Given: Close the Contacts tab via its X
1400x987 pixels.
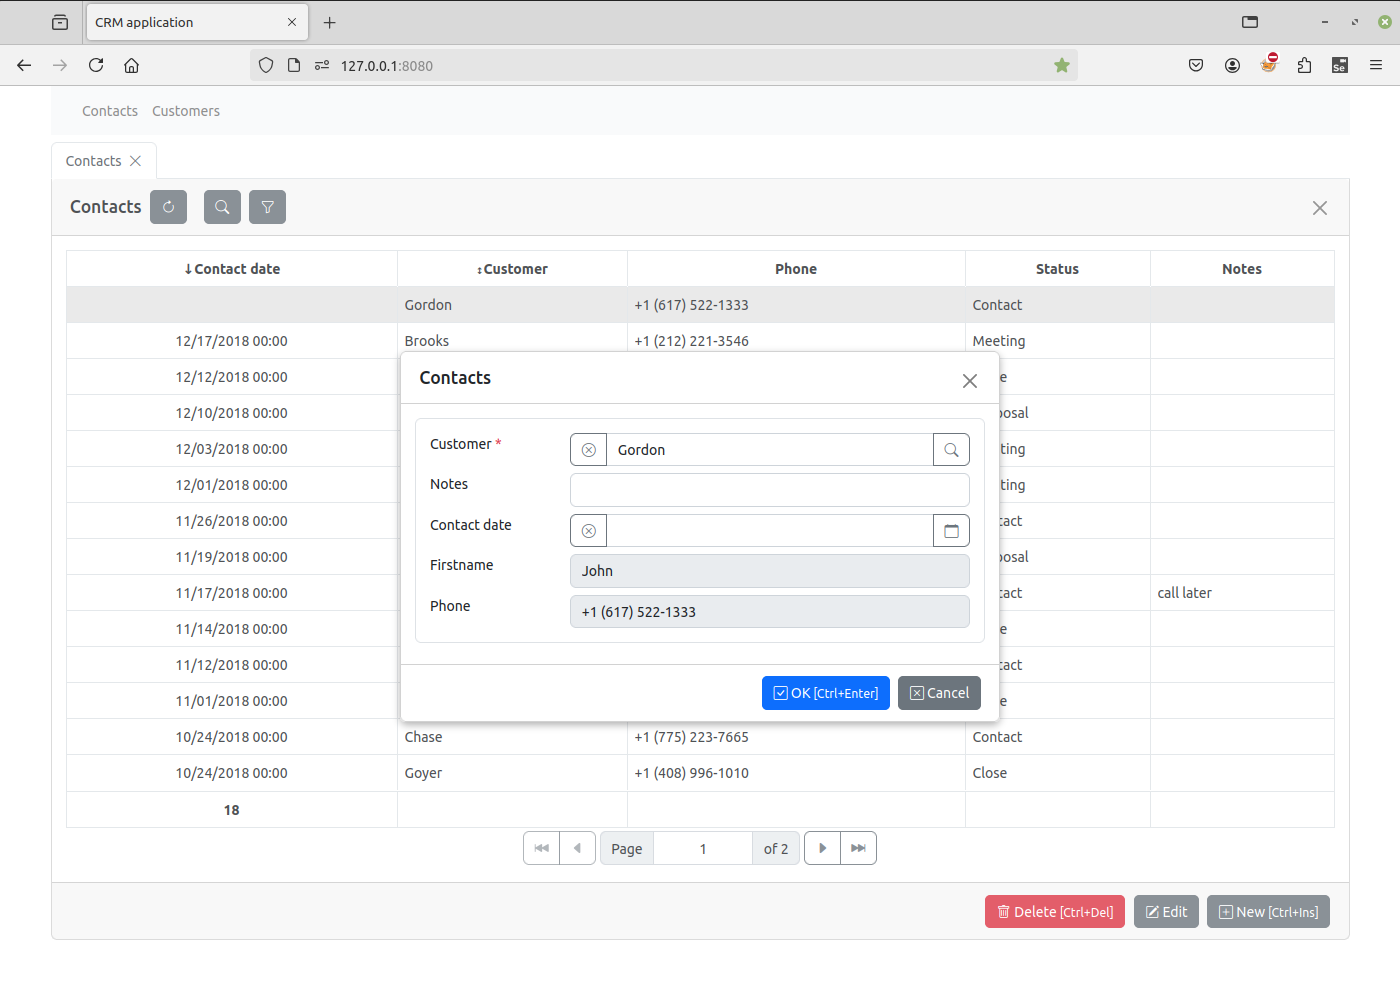Looking at the screenshot, I should pos(136,161).
